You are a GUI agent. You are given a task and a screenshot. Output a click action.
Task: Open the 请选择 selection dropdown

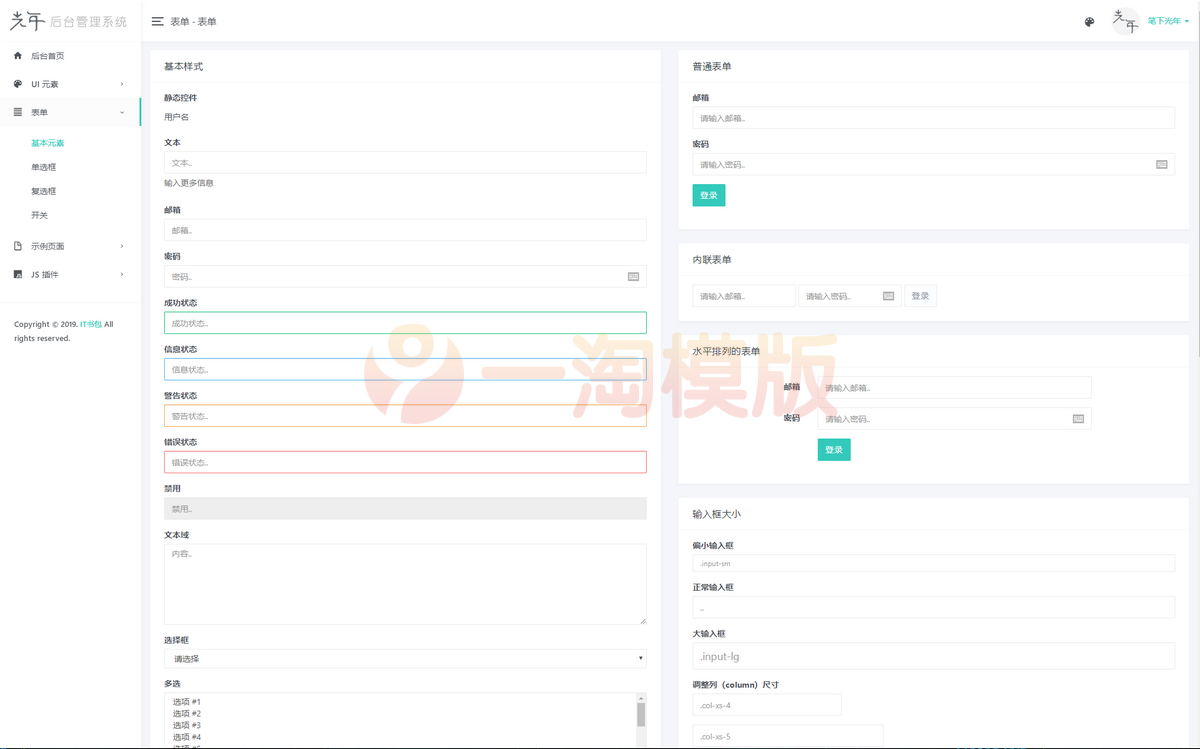[404, 658]
